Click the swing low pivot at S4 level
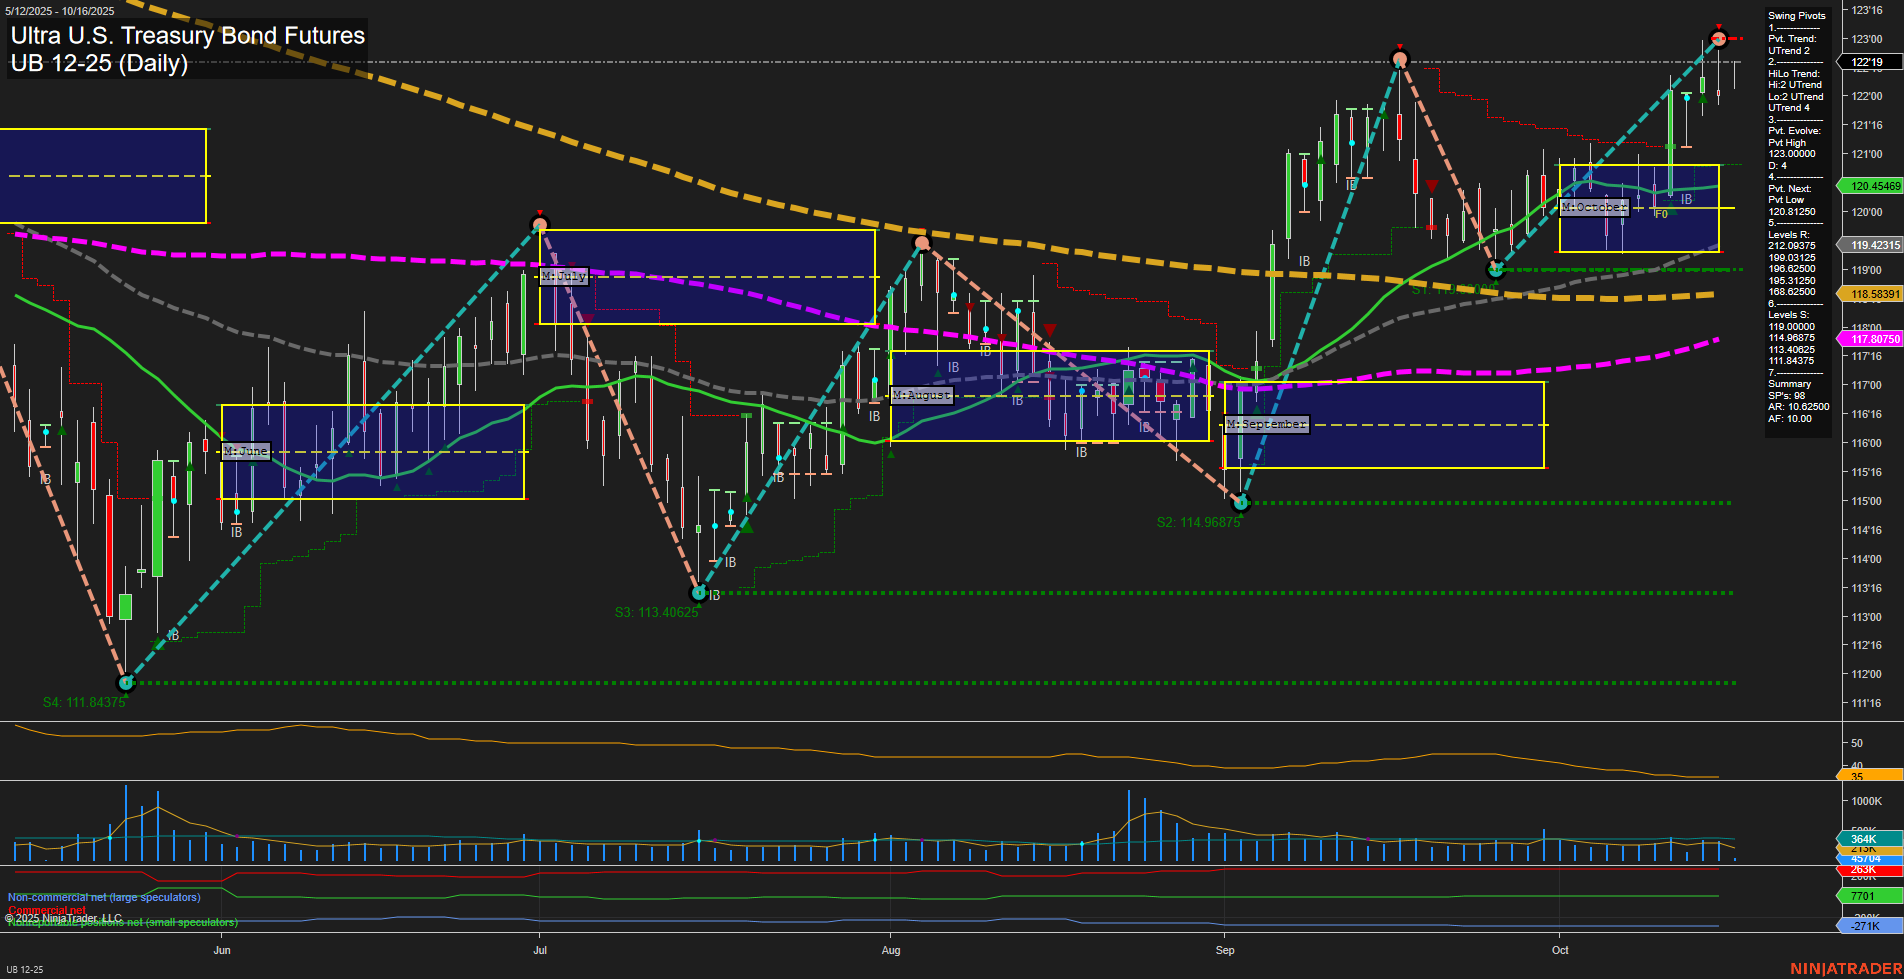 click(126, 683)
